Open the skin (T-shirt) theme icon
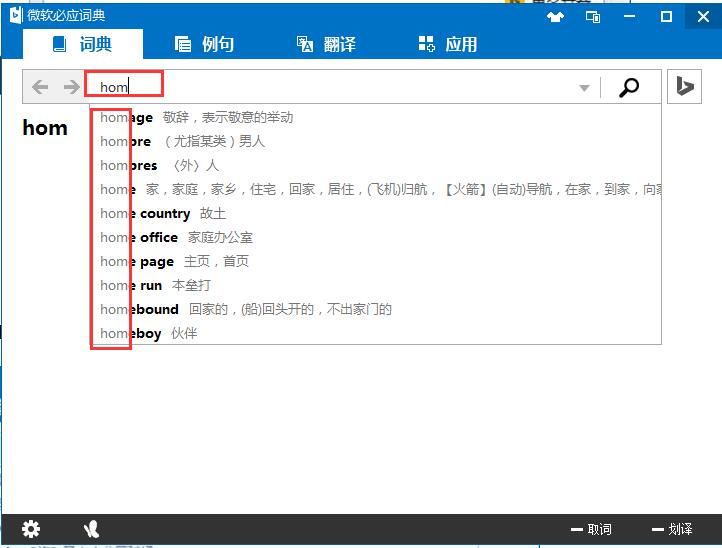722x548 pixels. [555, 16]
